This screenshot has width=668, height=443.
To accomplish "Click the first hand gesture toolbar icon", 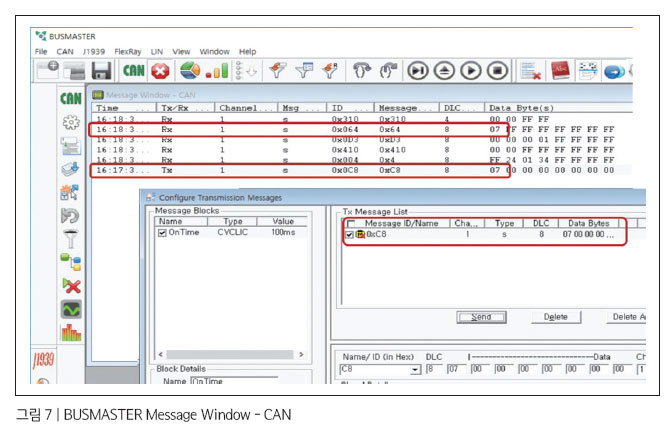I will click(362, 70).
